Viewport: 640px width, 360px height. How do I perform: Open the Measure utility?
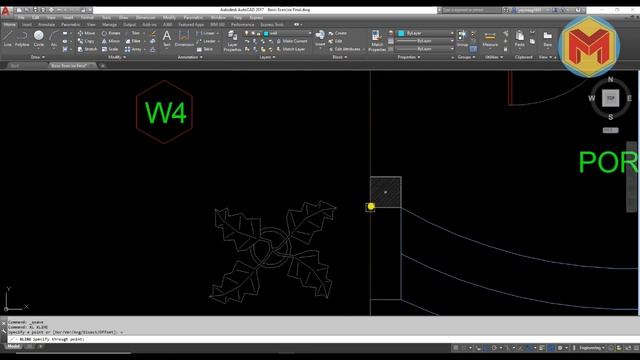click(x=490, y=40)
